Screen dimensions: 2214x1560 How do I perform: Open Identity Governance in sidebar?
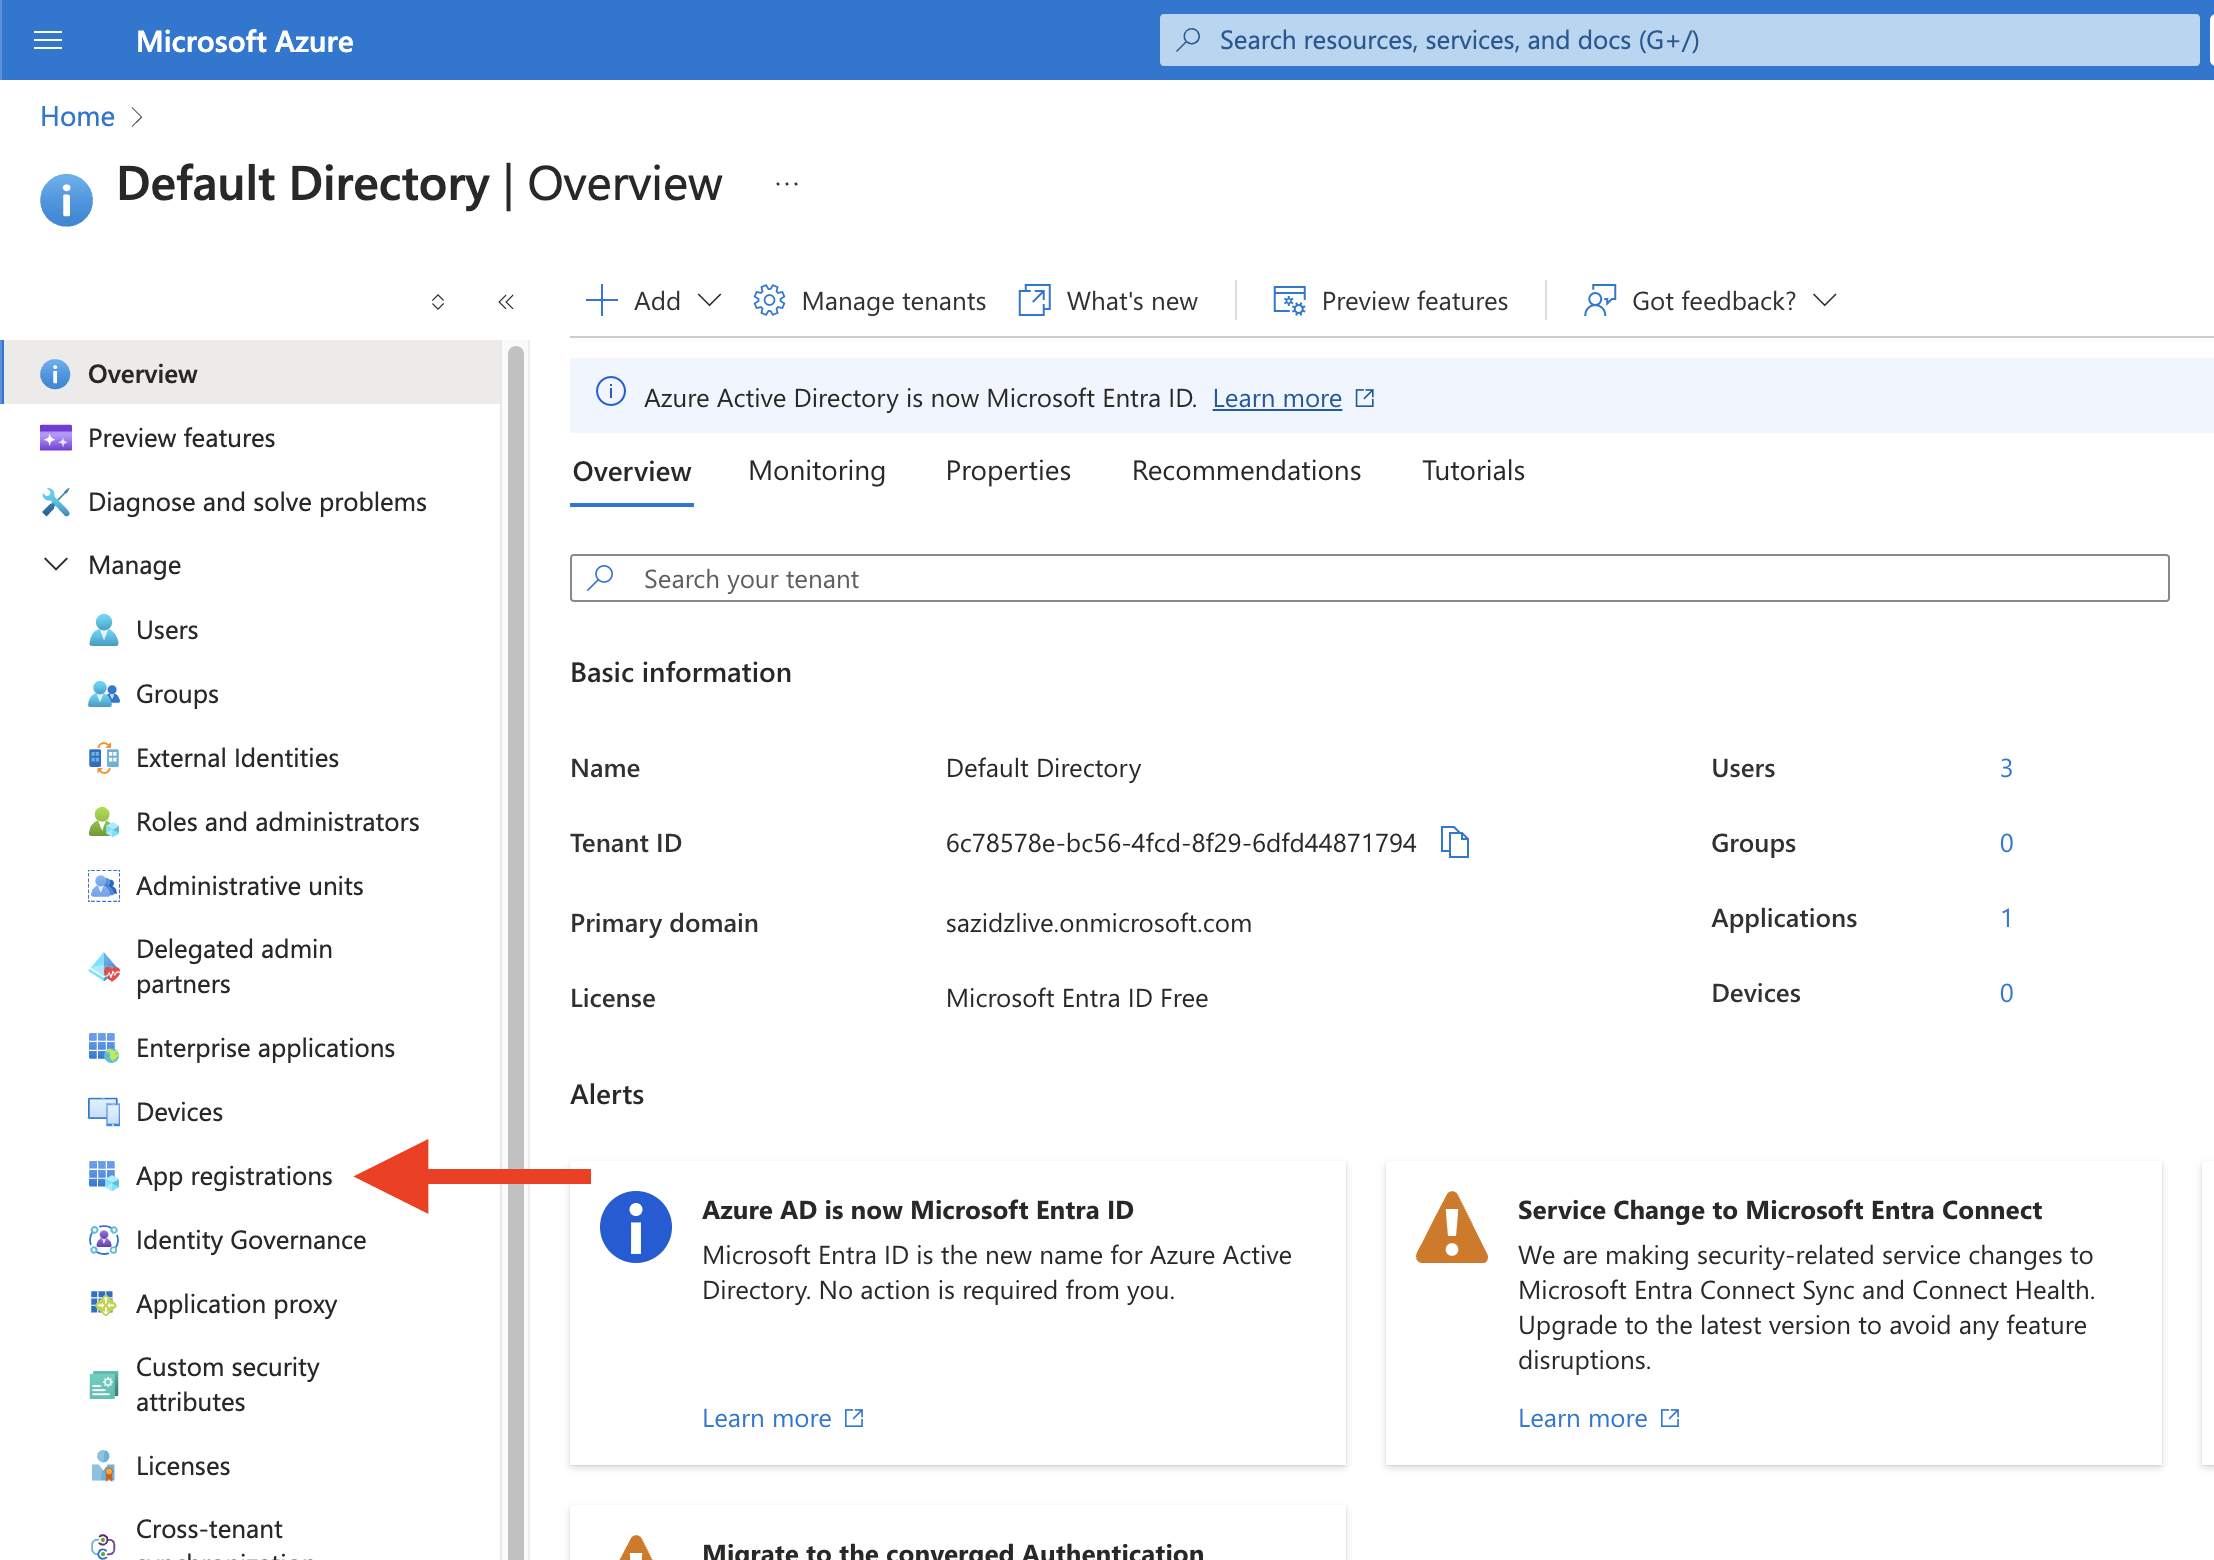[251, 1240]
